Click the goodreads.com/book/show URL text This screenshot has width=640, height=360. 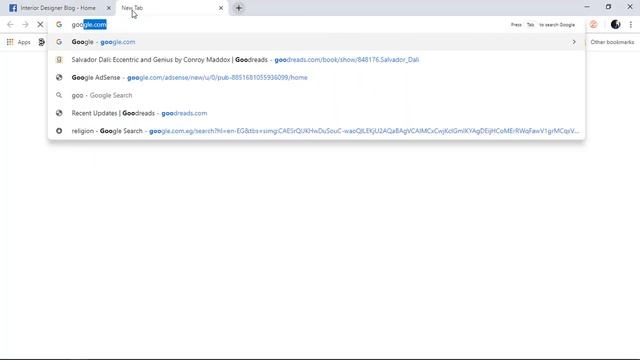347,60
